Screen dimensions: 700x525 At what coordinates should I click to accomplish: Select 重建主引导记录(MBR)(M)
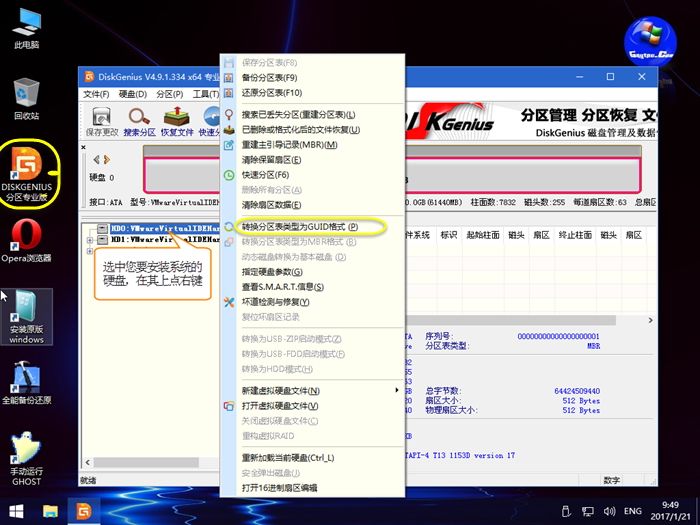pos(312,145)
